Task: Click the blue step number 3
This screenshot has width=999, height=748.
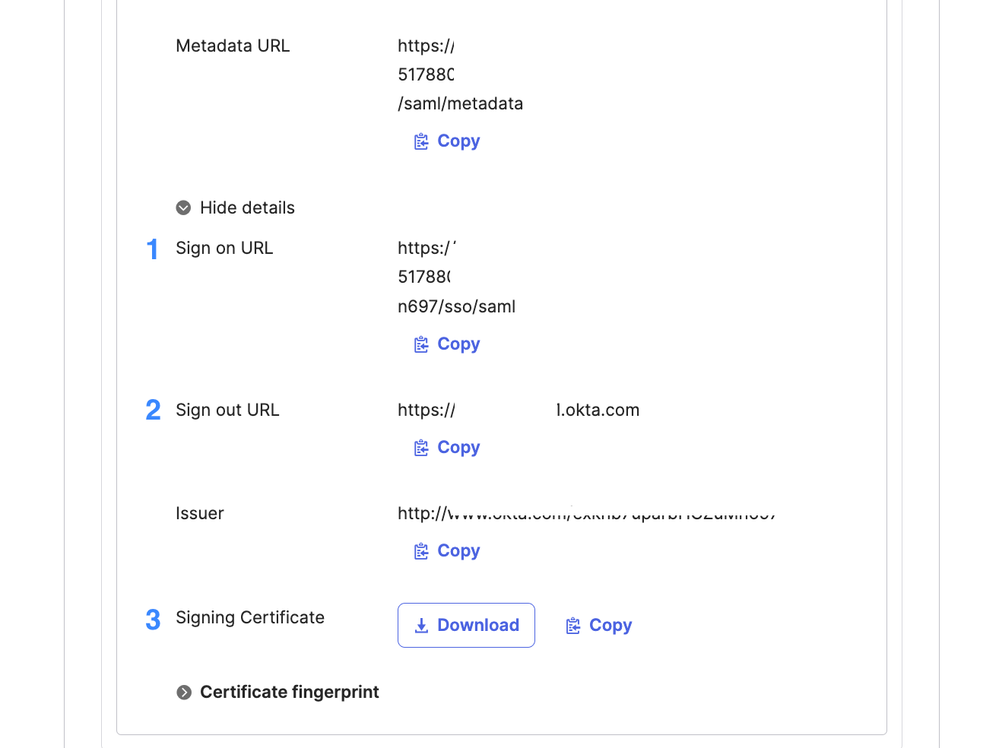Action: pyautogui.click(x=152, y=620)
